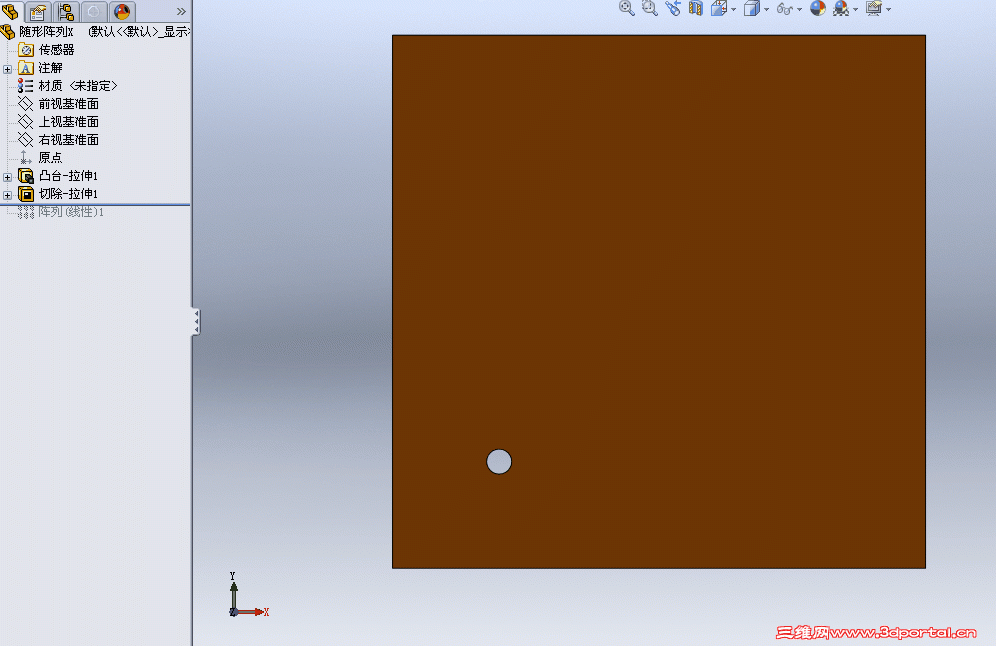The image size is (996, 646).
Task: Switch to the FeatureManager design tree tab
Action: [11, 11]
